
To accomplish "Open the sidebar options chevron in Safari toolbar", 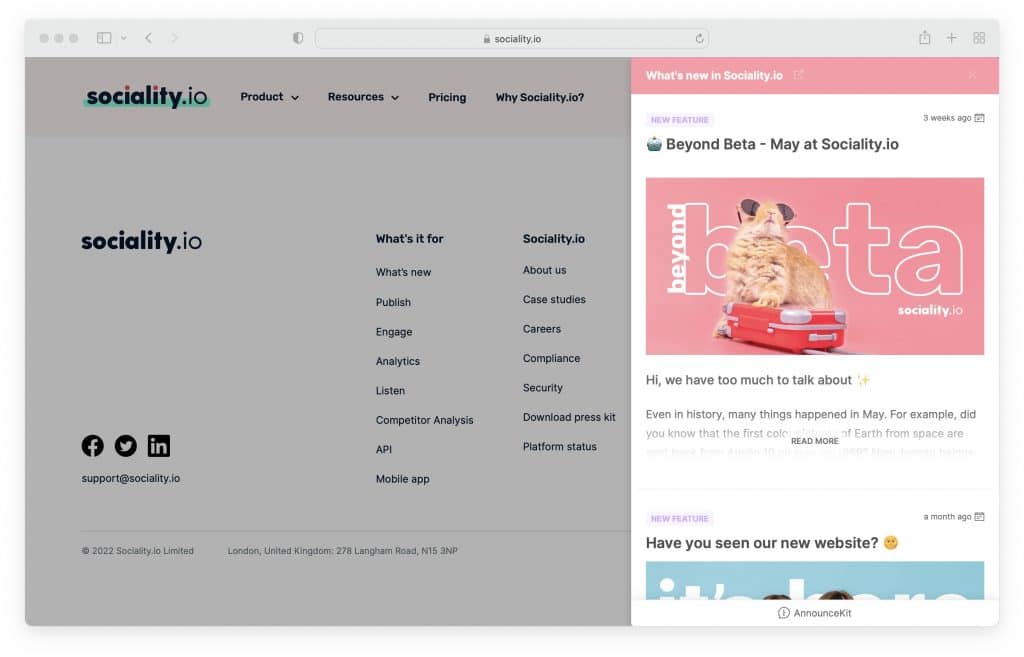I will click(x=123, y=38).
